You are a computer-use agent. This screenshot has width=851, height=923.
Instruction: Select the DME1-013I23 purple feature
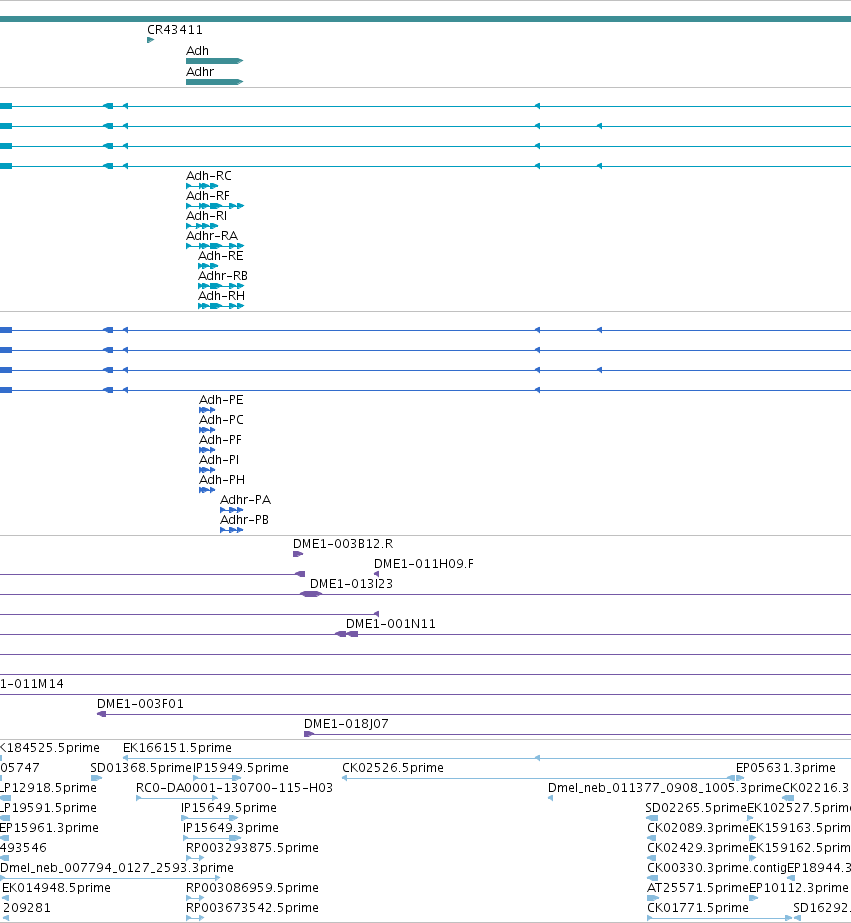[311, 594]
